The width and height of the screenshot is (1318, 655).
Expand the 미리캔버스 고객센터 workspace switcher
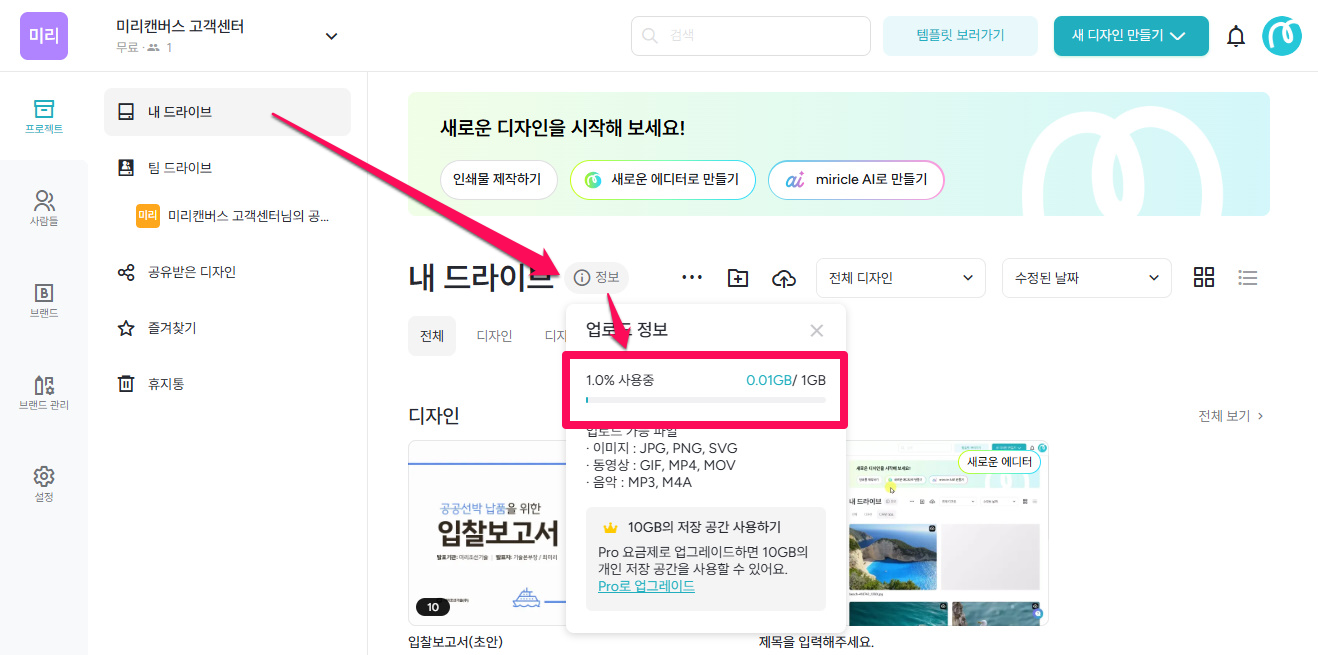coord(331,37)
